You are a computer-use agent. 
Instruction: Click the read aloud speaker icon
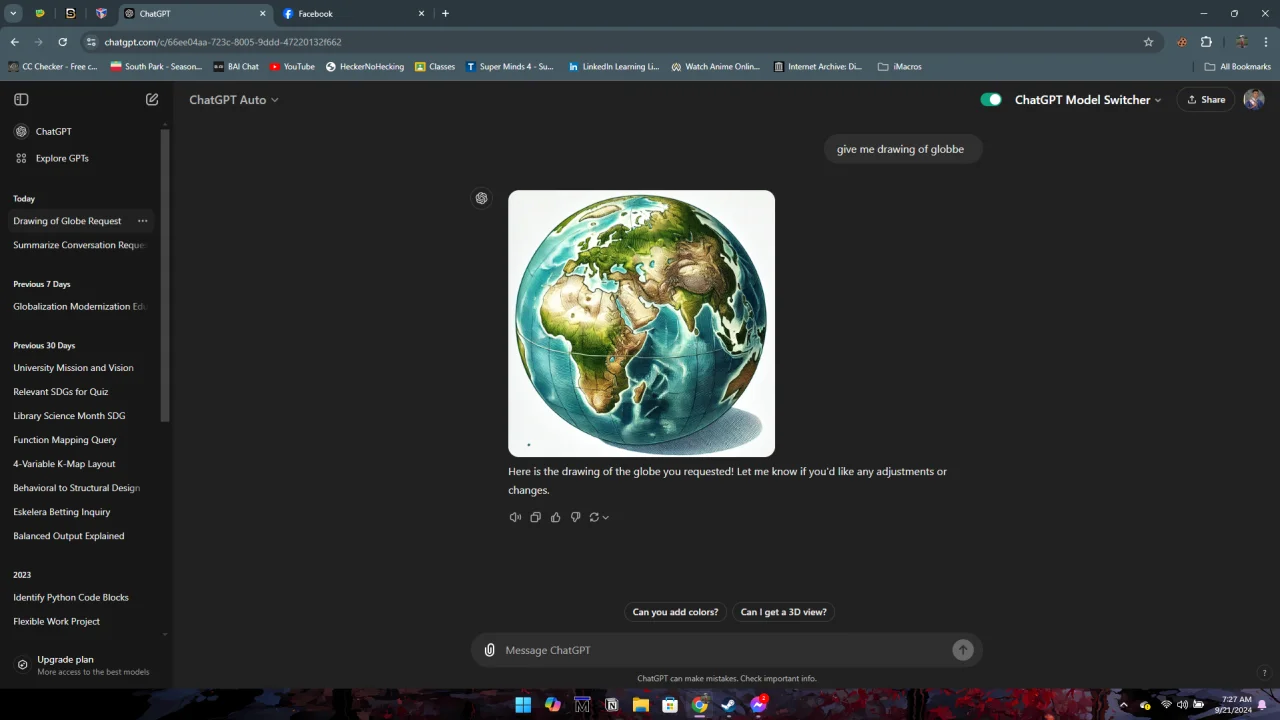coord(515,517)
